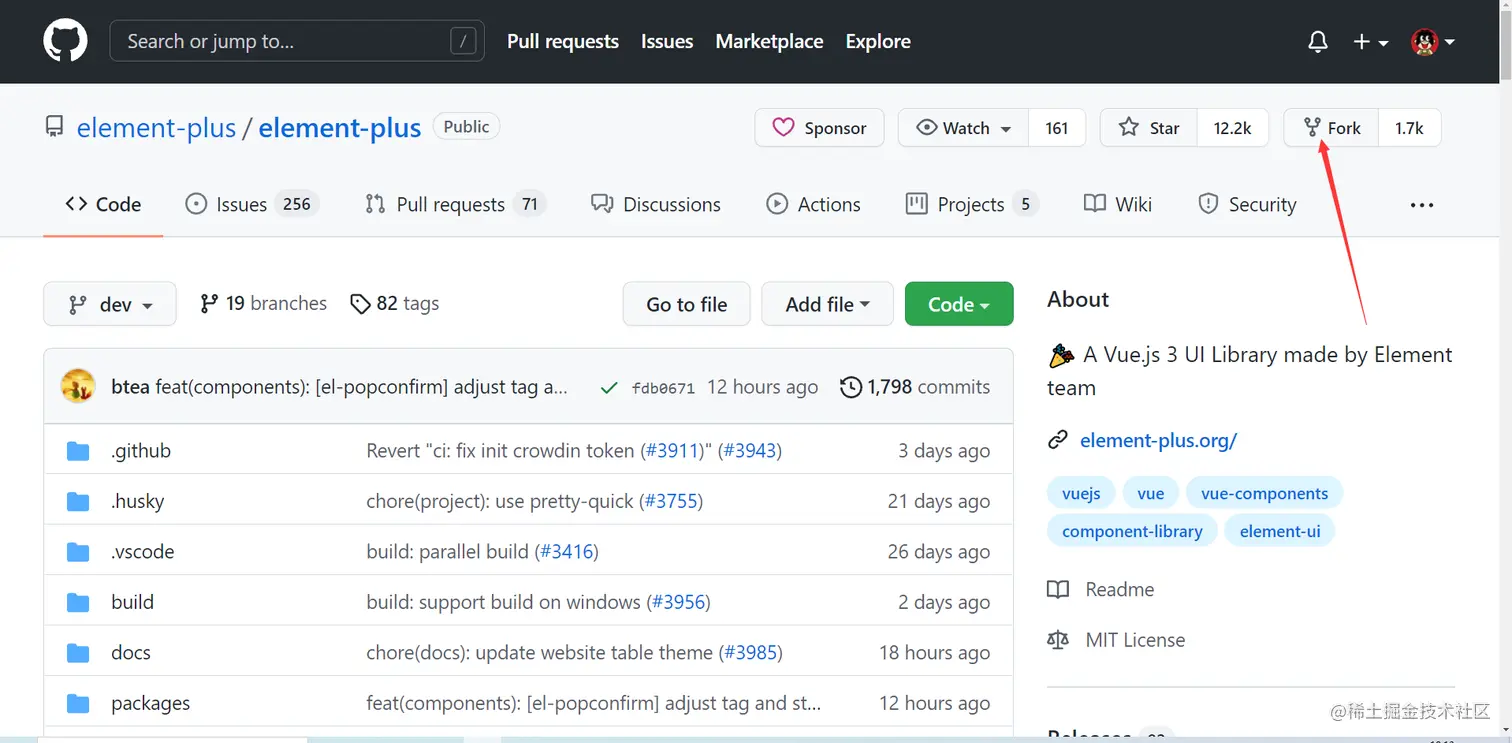
Task: View 19 branches
Action: click(263, 303)
